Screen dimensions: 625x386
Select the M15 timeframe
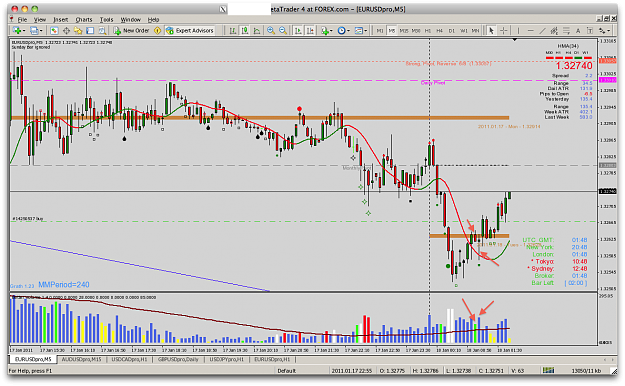click(404, 31)
